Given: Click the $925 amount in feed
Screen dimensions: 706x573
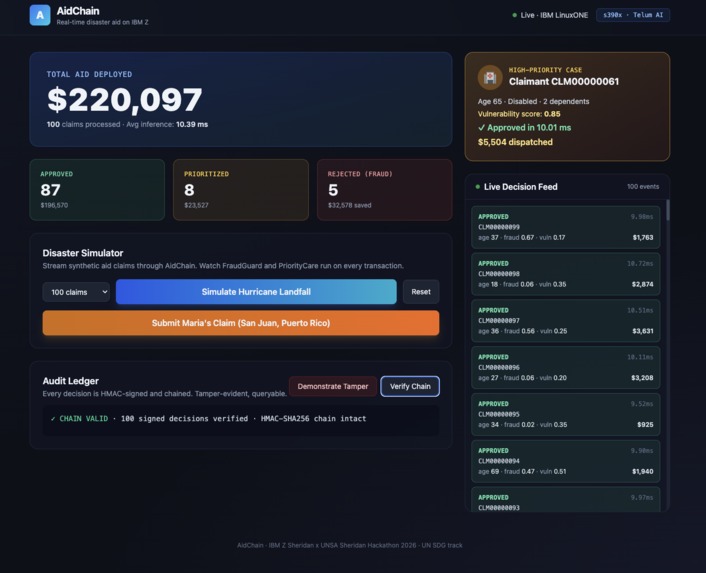Looking at the screenshot, I should pos(645,424).
